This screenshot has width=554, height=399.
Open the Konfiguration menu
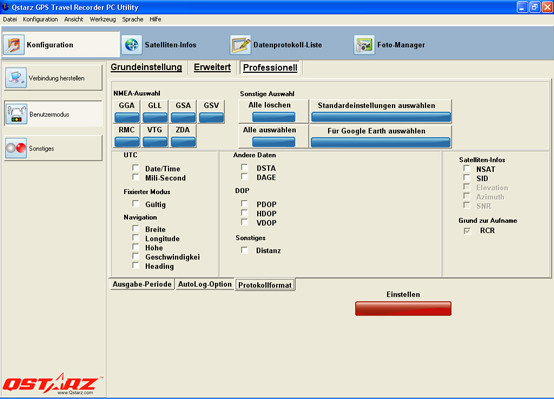(x=40, y=19)
